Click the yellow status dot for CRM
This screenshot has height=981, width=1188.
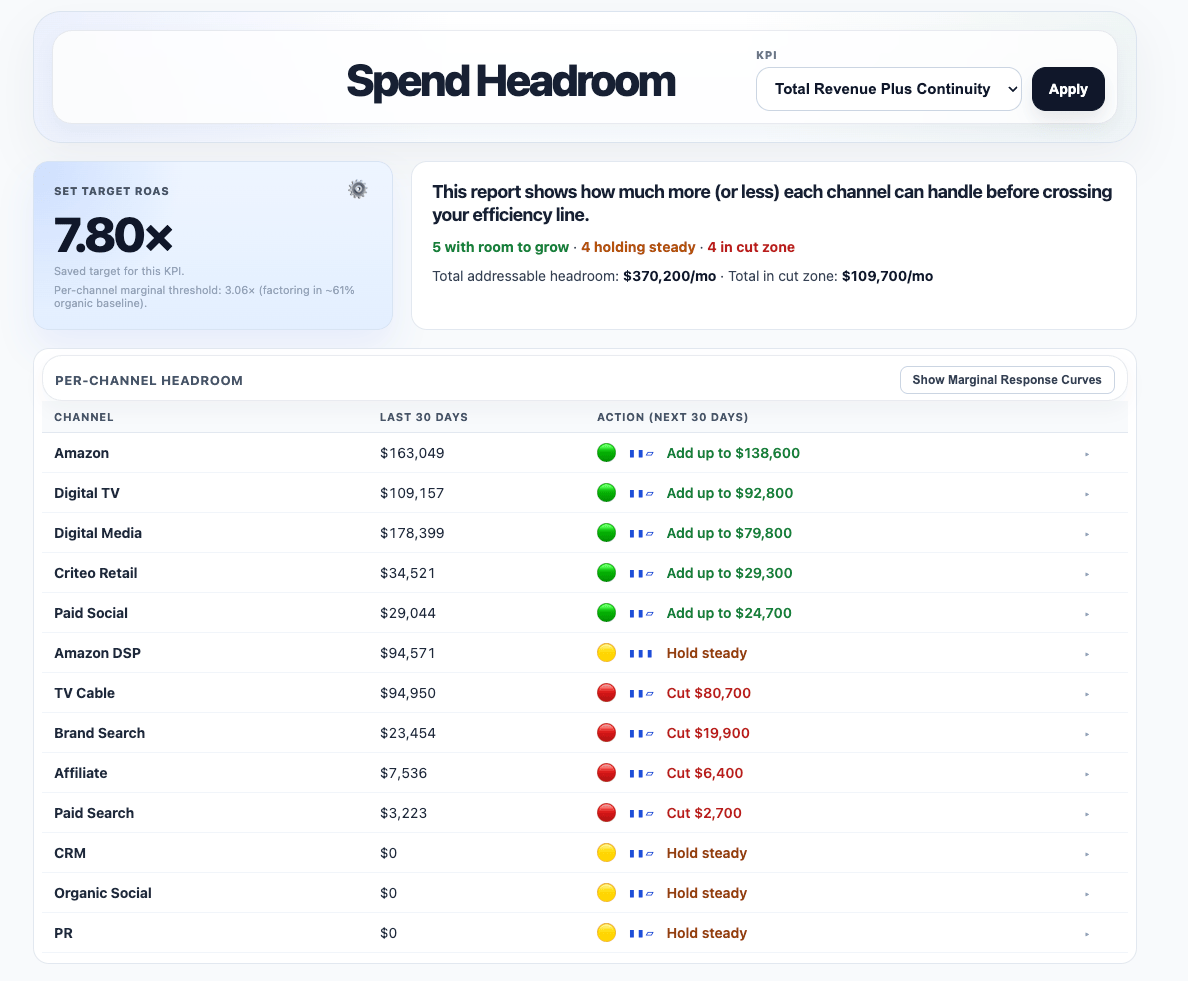(606, 853)
